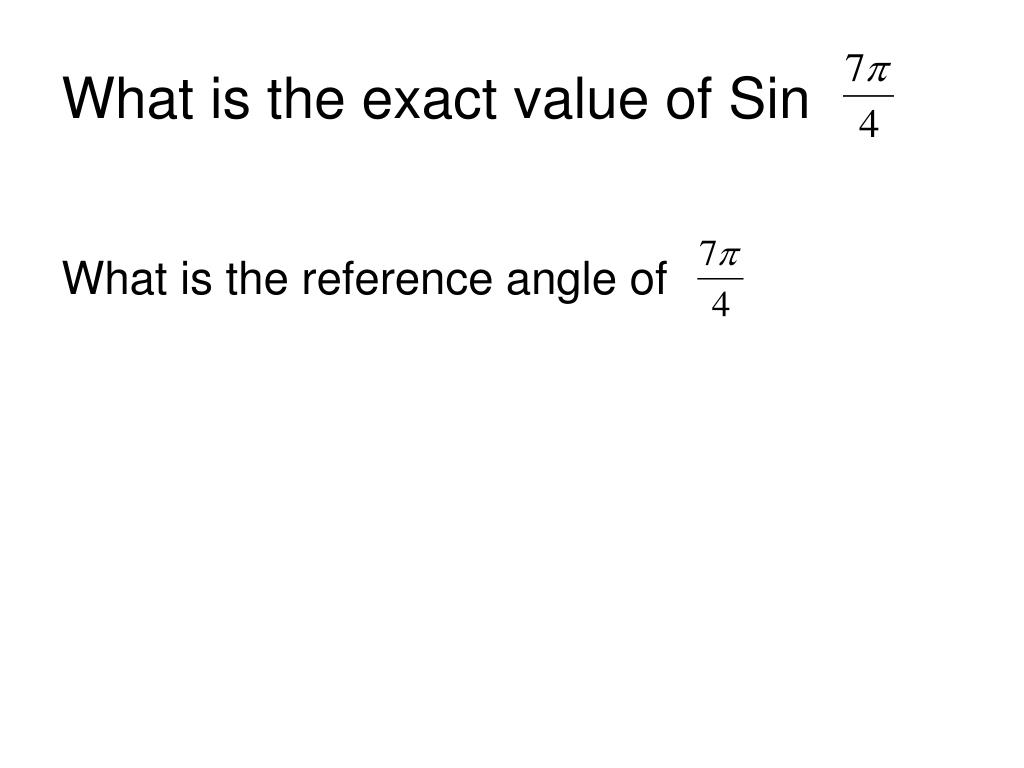Click the word "Sin" in the heading

pyautogui.click(x=769, y=99)
